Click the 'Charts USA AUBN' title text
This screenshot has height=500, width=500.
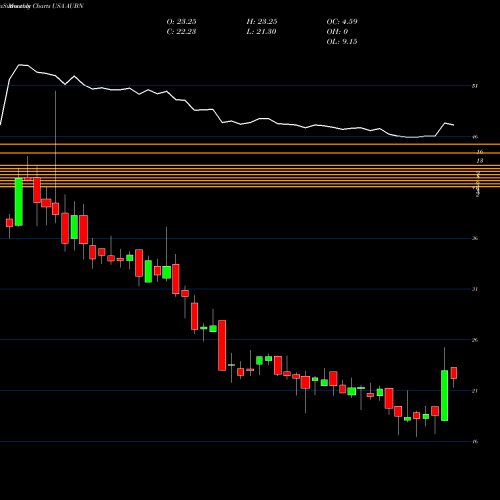(58, 6)
